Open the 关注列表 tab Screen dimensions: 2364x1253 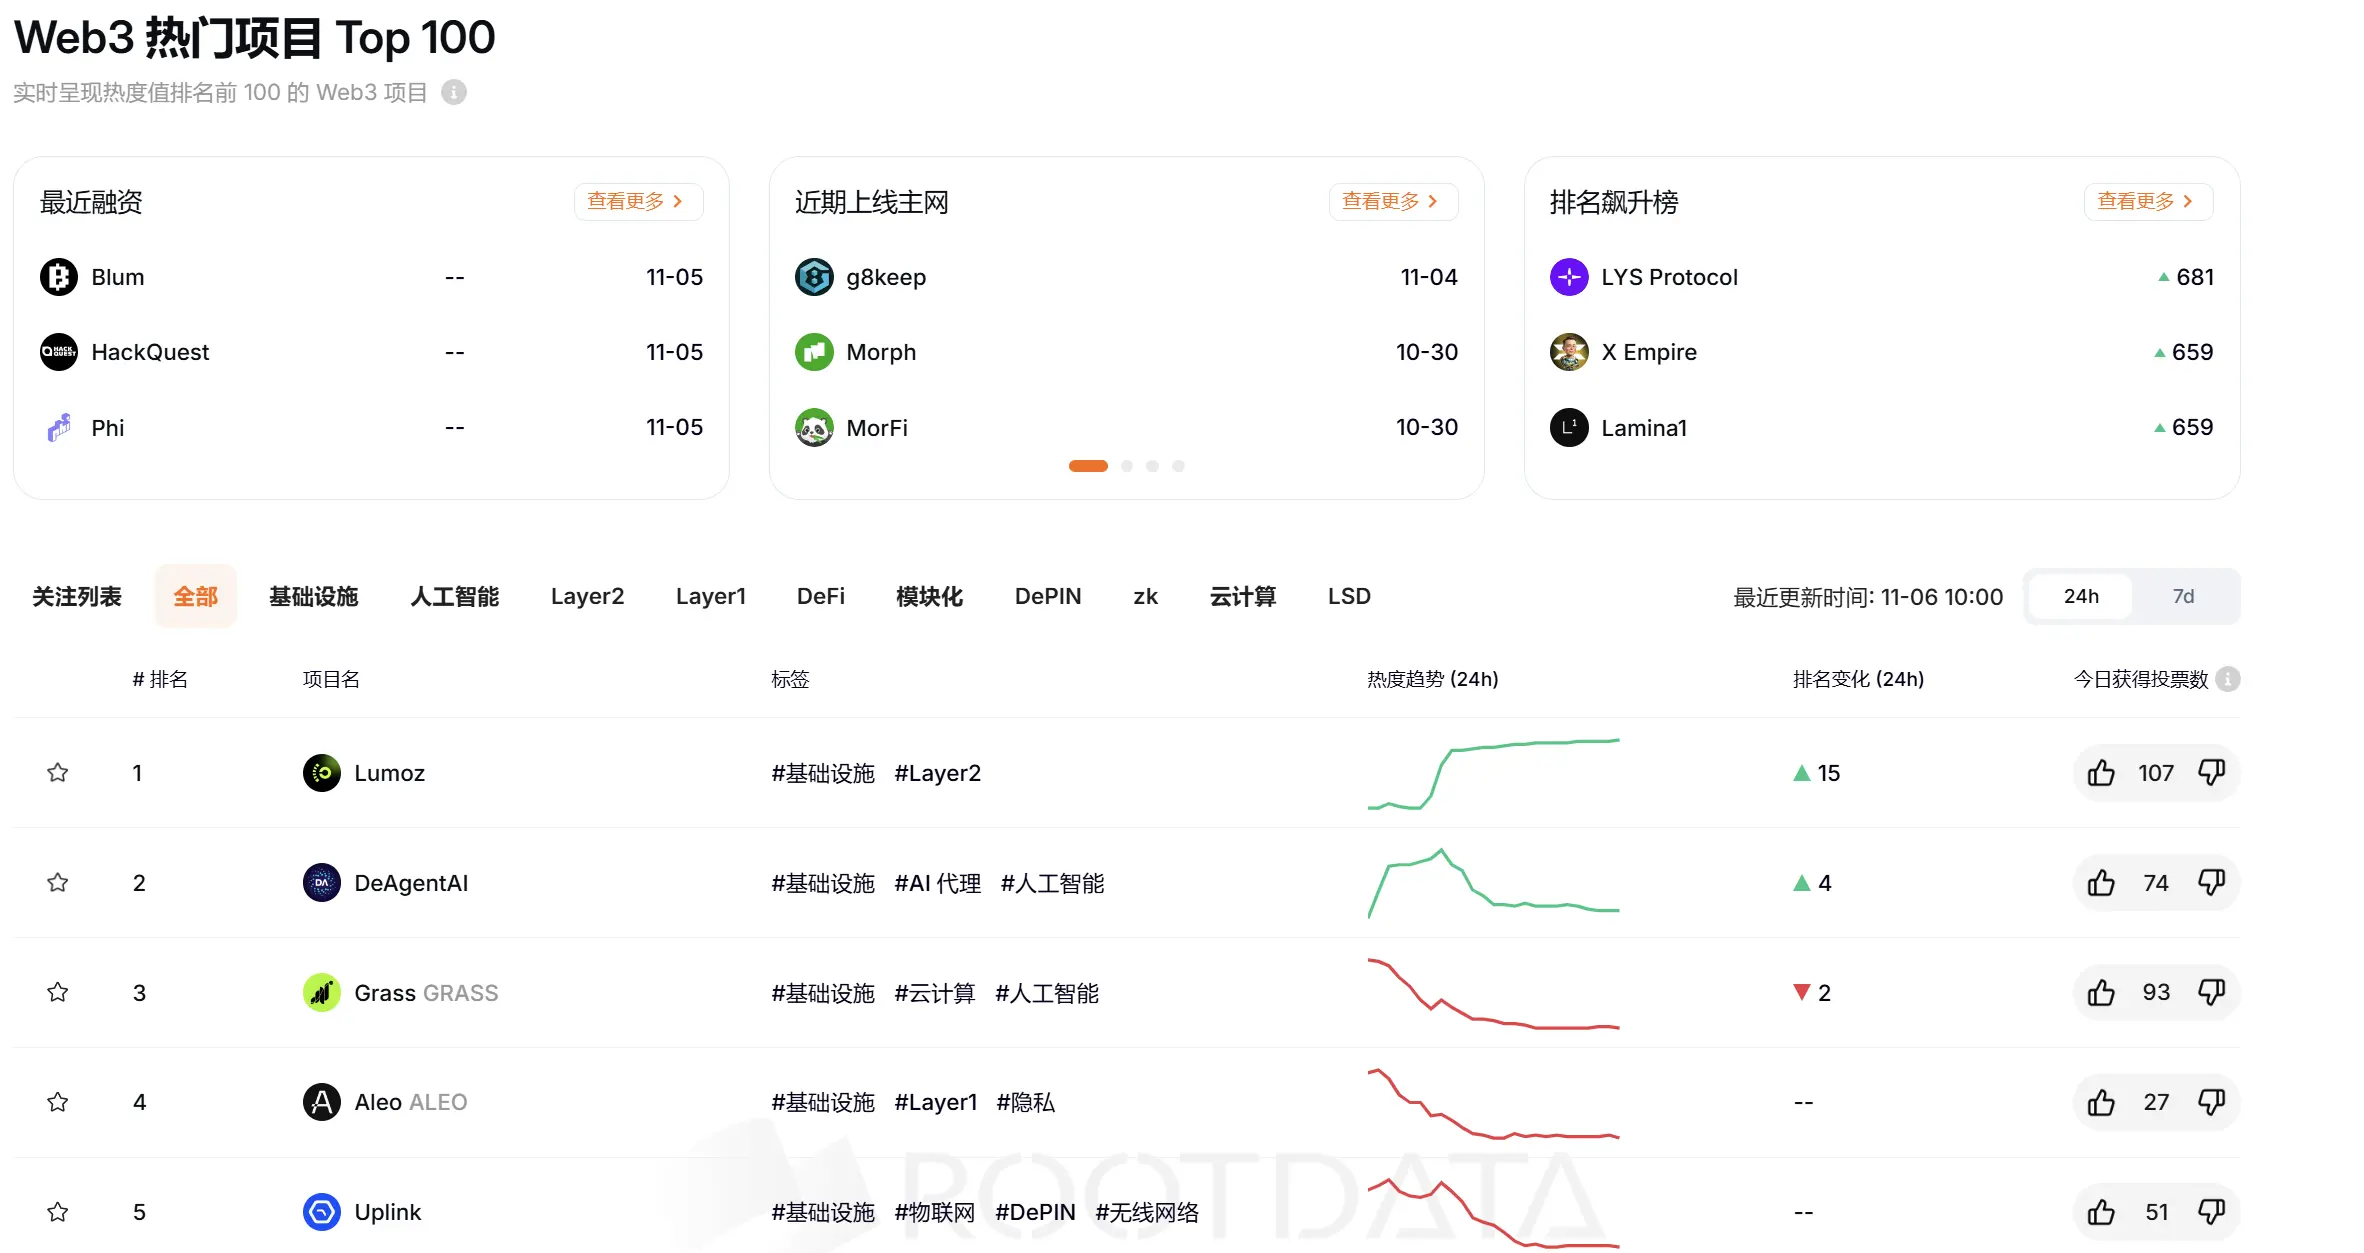click(x=78, y=596)
